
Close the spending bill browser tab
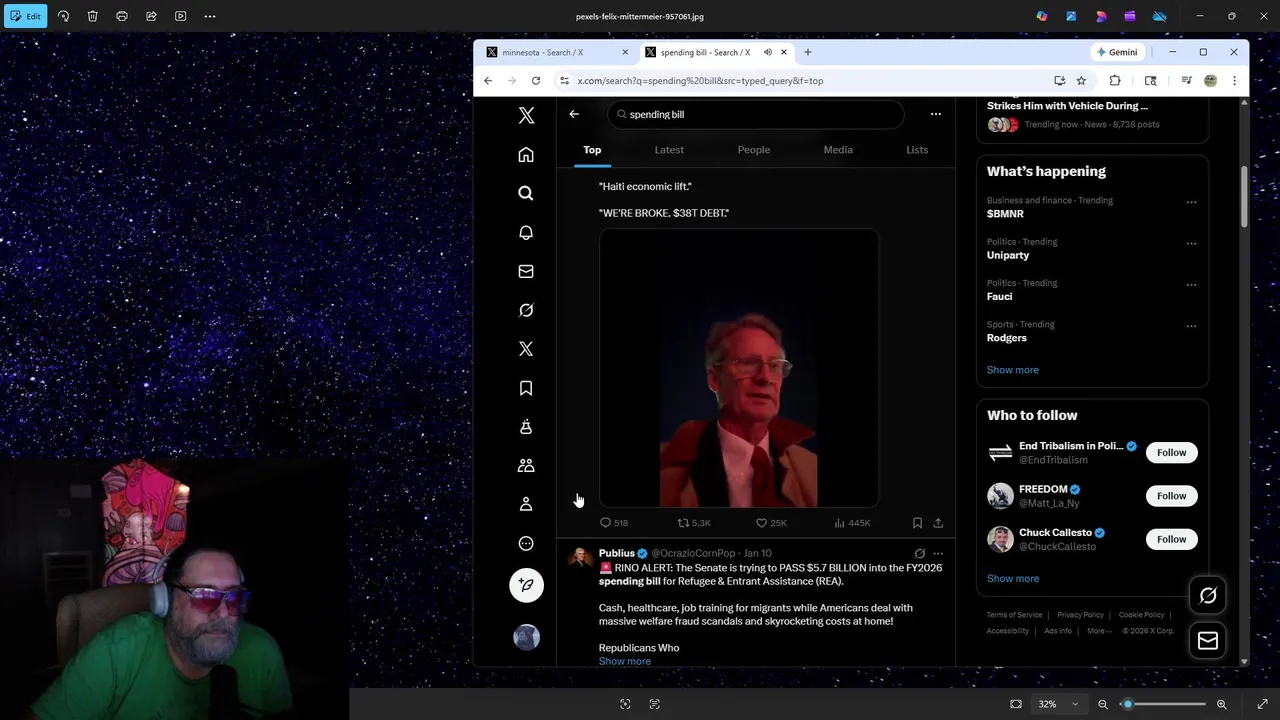[784, 52]
